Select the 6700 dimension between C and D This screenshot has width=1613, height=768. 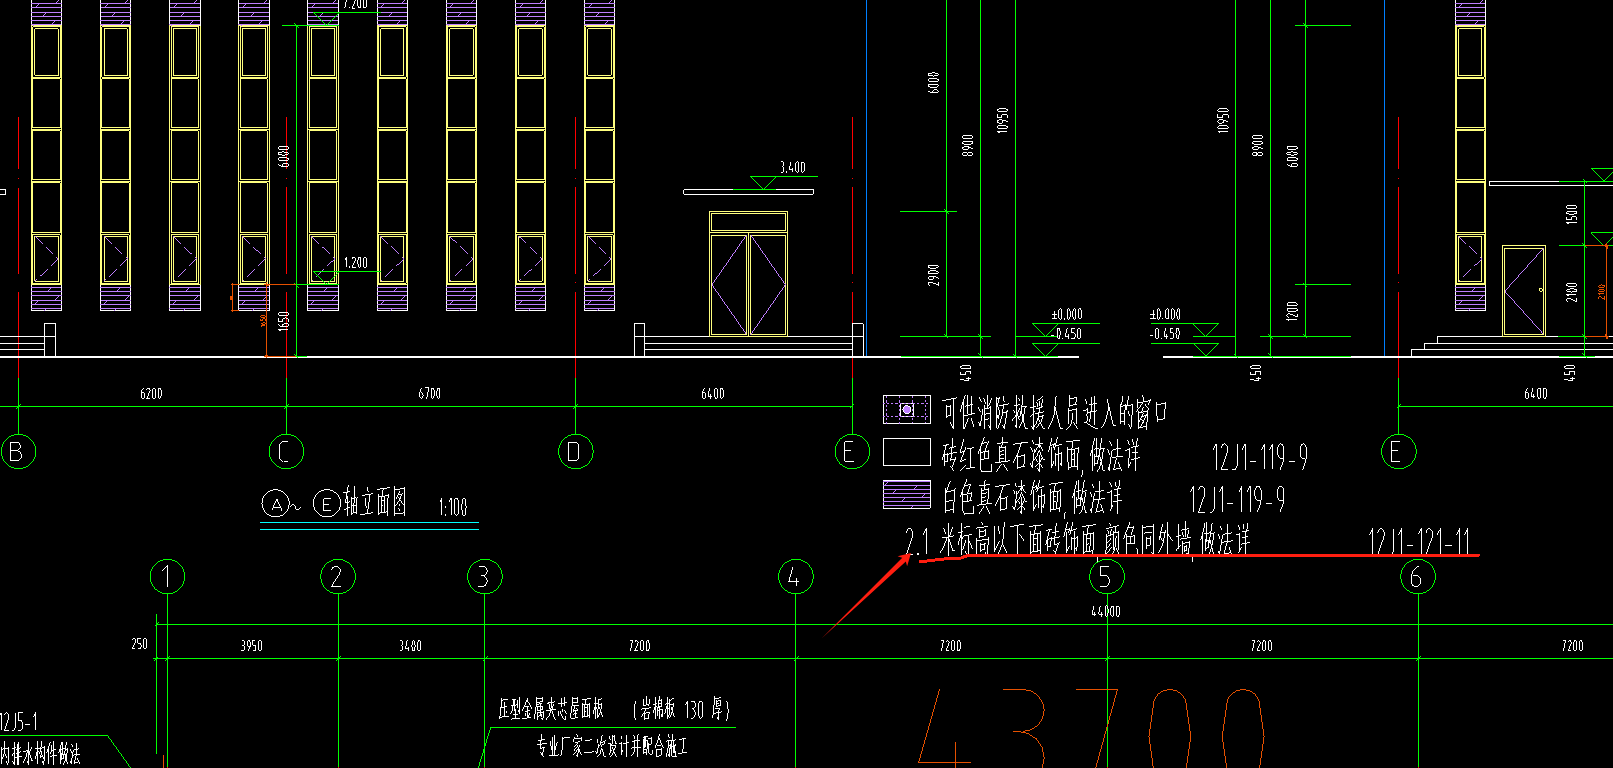[430, 394]
